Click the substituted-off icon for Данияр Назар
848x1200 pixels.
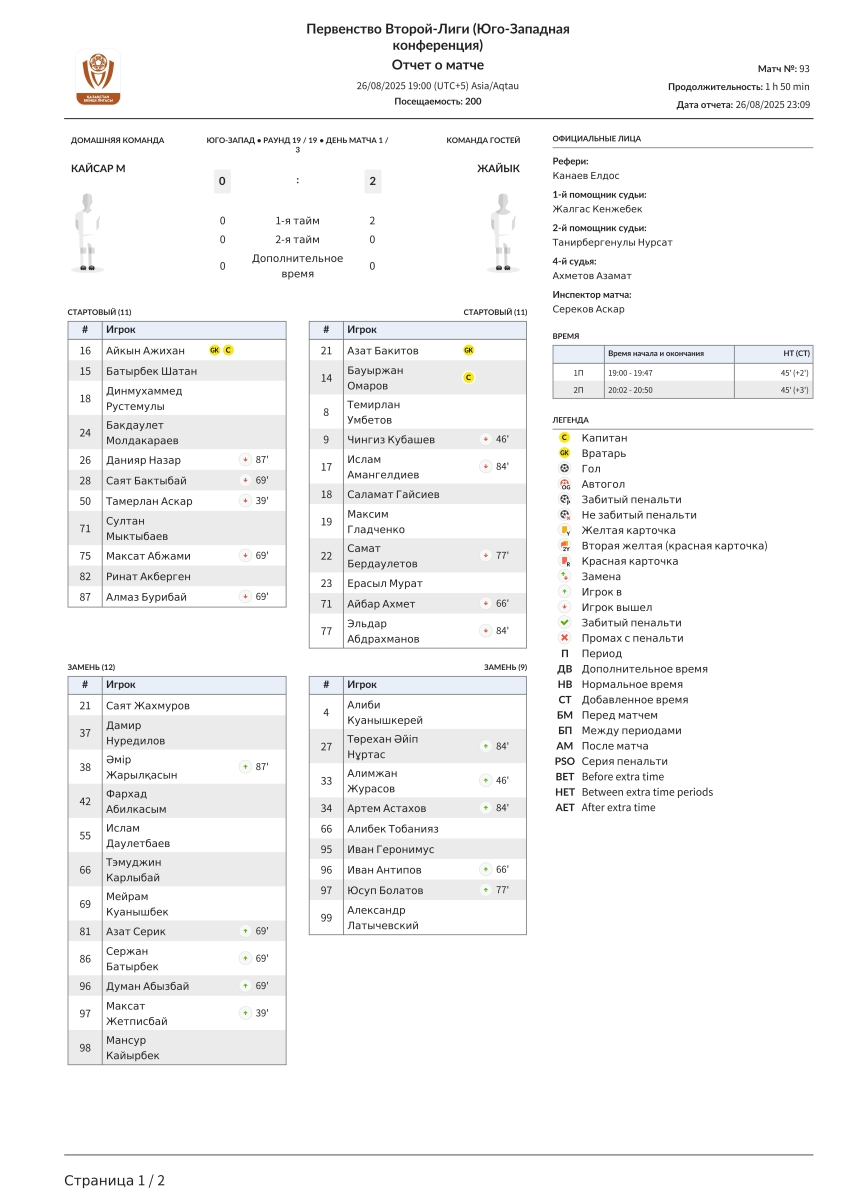(x=245, y=460)
